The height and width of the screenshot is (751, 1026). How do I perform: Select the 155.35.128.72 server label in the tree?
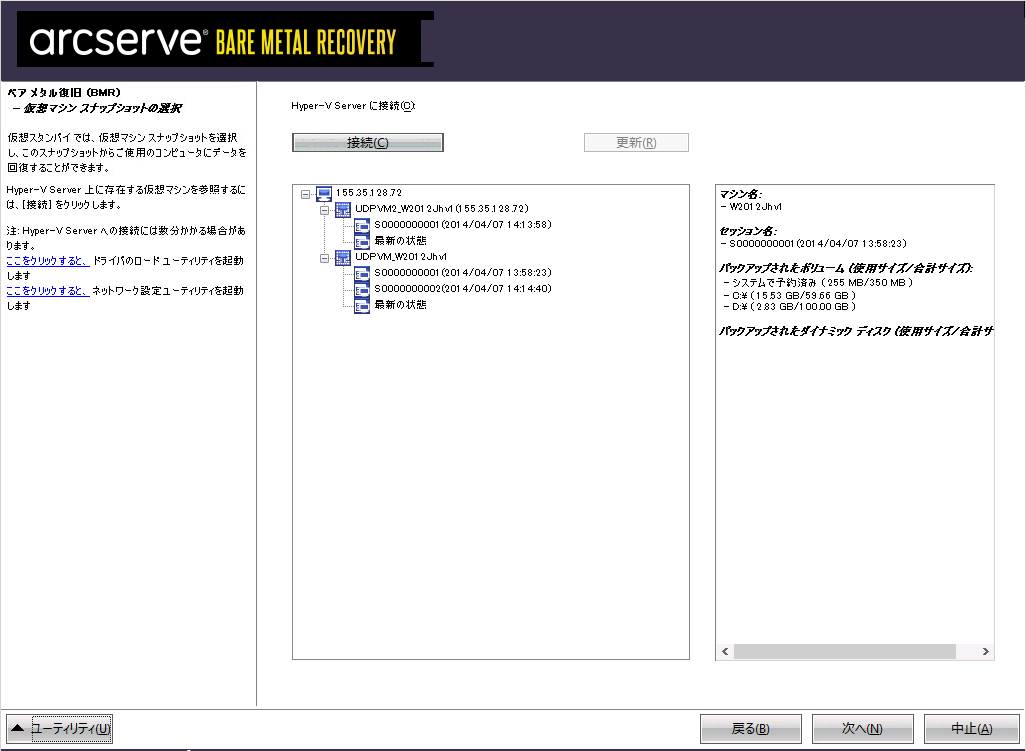tap(369, 193)
